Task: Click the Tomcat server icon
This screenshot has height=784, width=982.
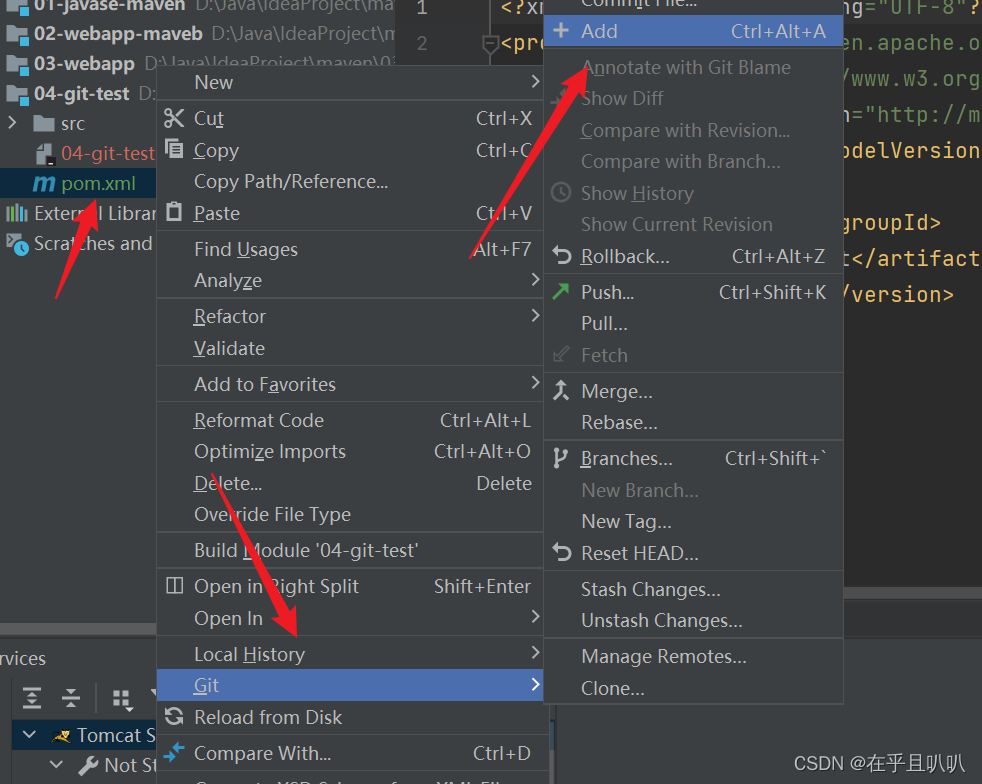Action: click(x=61, y=736)
